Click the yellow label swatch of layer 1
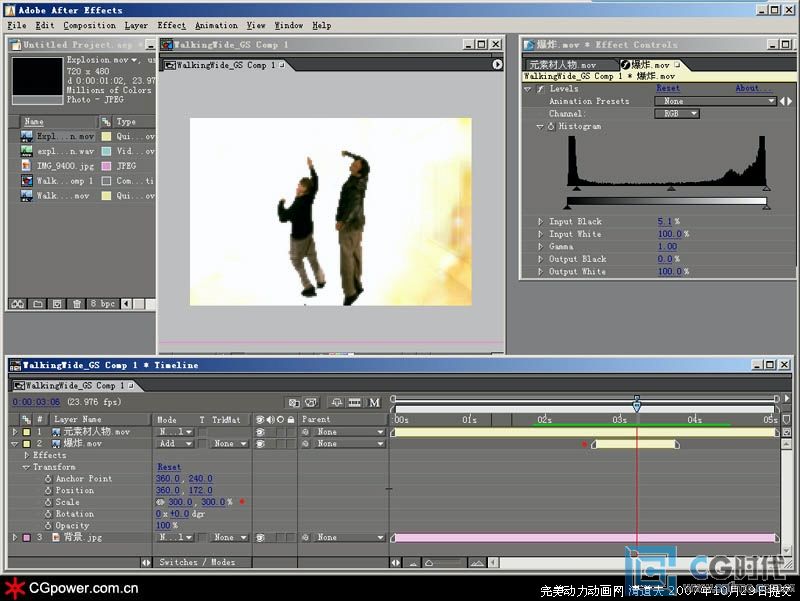The height and width of the screenshot is (601, 800). [26, 432]
